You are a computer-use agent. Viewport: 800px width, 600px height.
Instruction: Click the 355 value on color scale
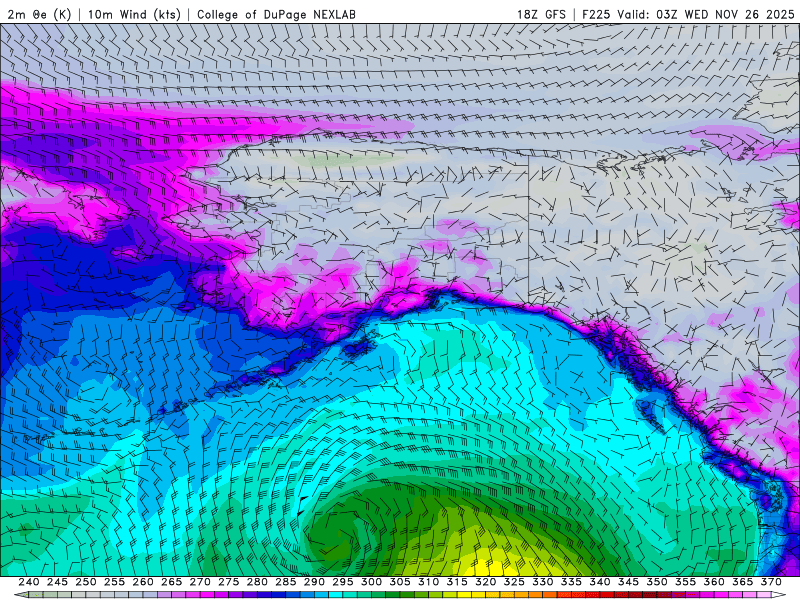[x=686, y=582]
